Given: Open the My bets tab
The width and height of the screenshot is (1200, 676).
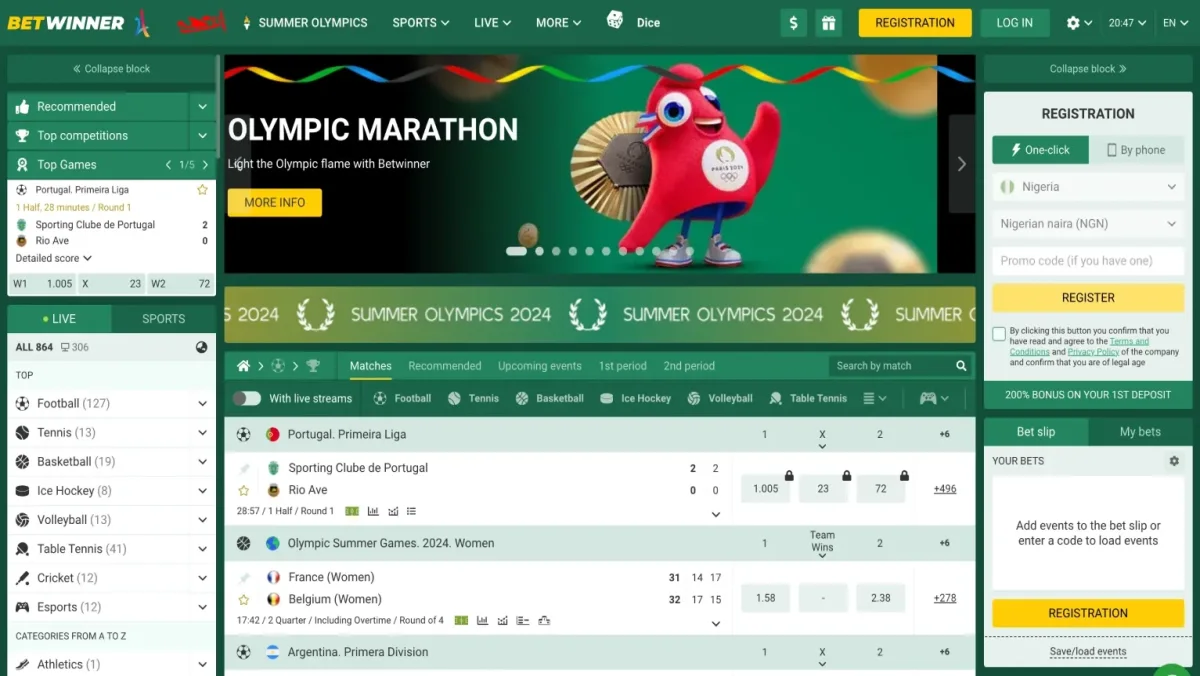Looking at the screenshot, I should tap(1140, 432).
